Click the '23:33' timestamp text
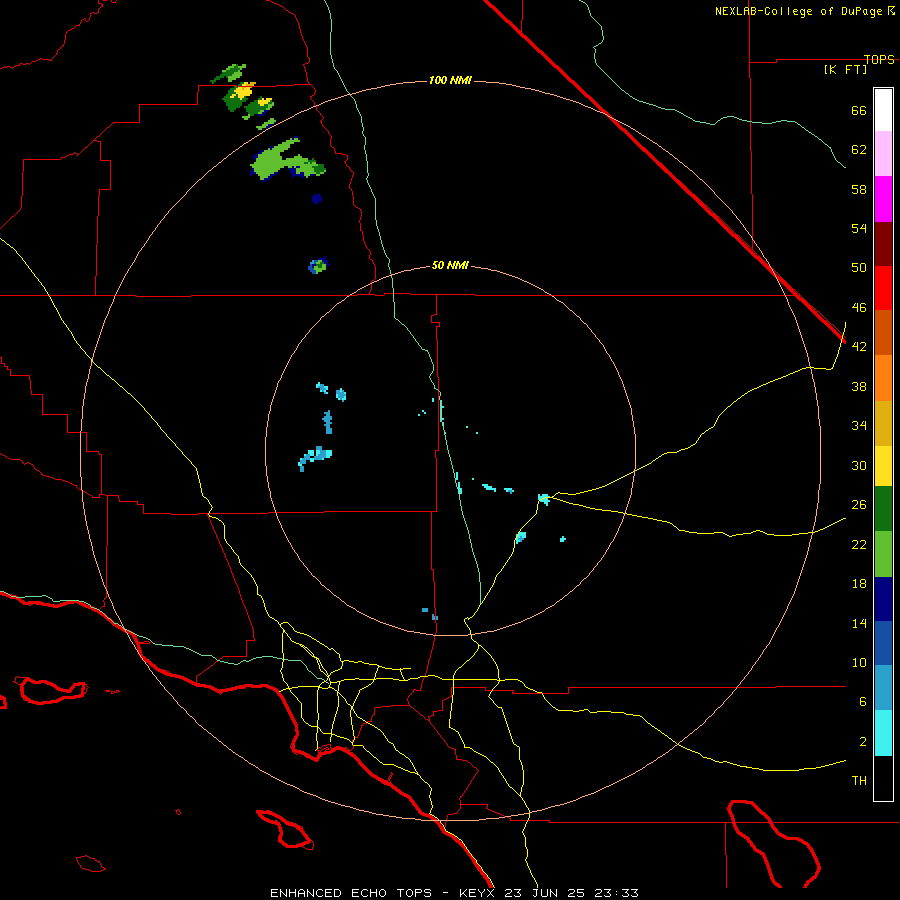Image resolution: width=900 pixels, height=900 pixels. click(x=615, y=893)
